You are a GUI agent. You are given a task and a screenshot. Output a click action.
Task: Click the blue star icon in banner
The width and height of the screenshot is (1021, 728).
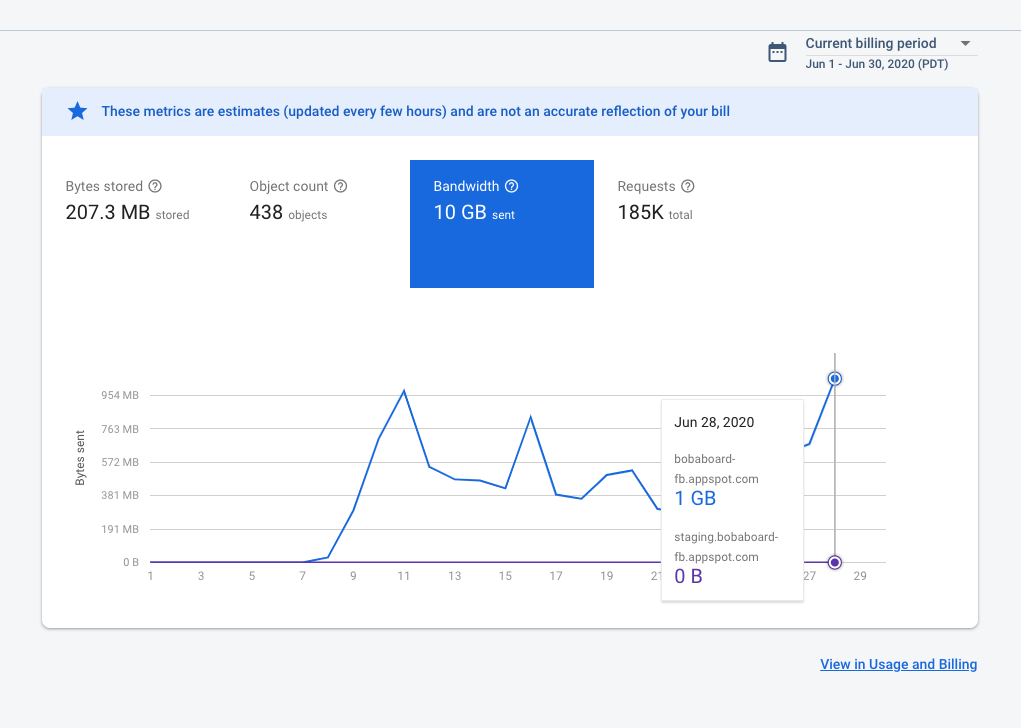[77, 111]
